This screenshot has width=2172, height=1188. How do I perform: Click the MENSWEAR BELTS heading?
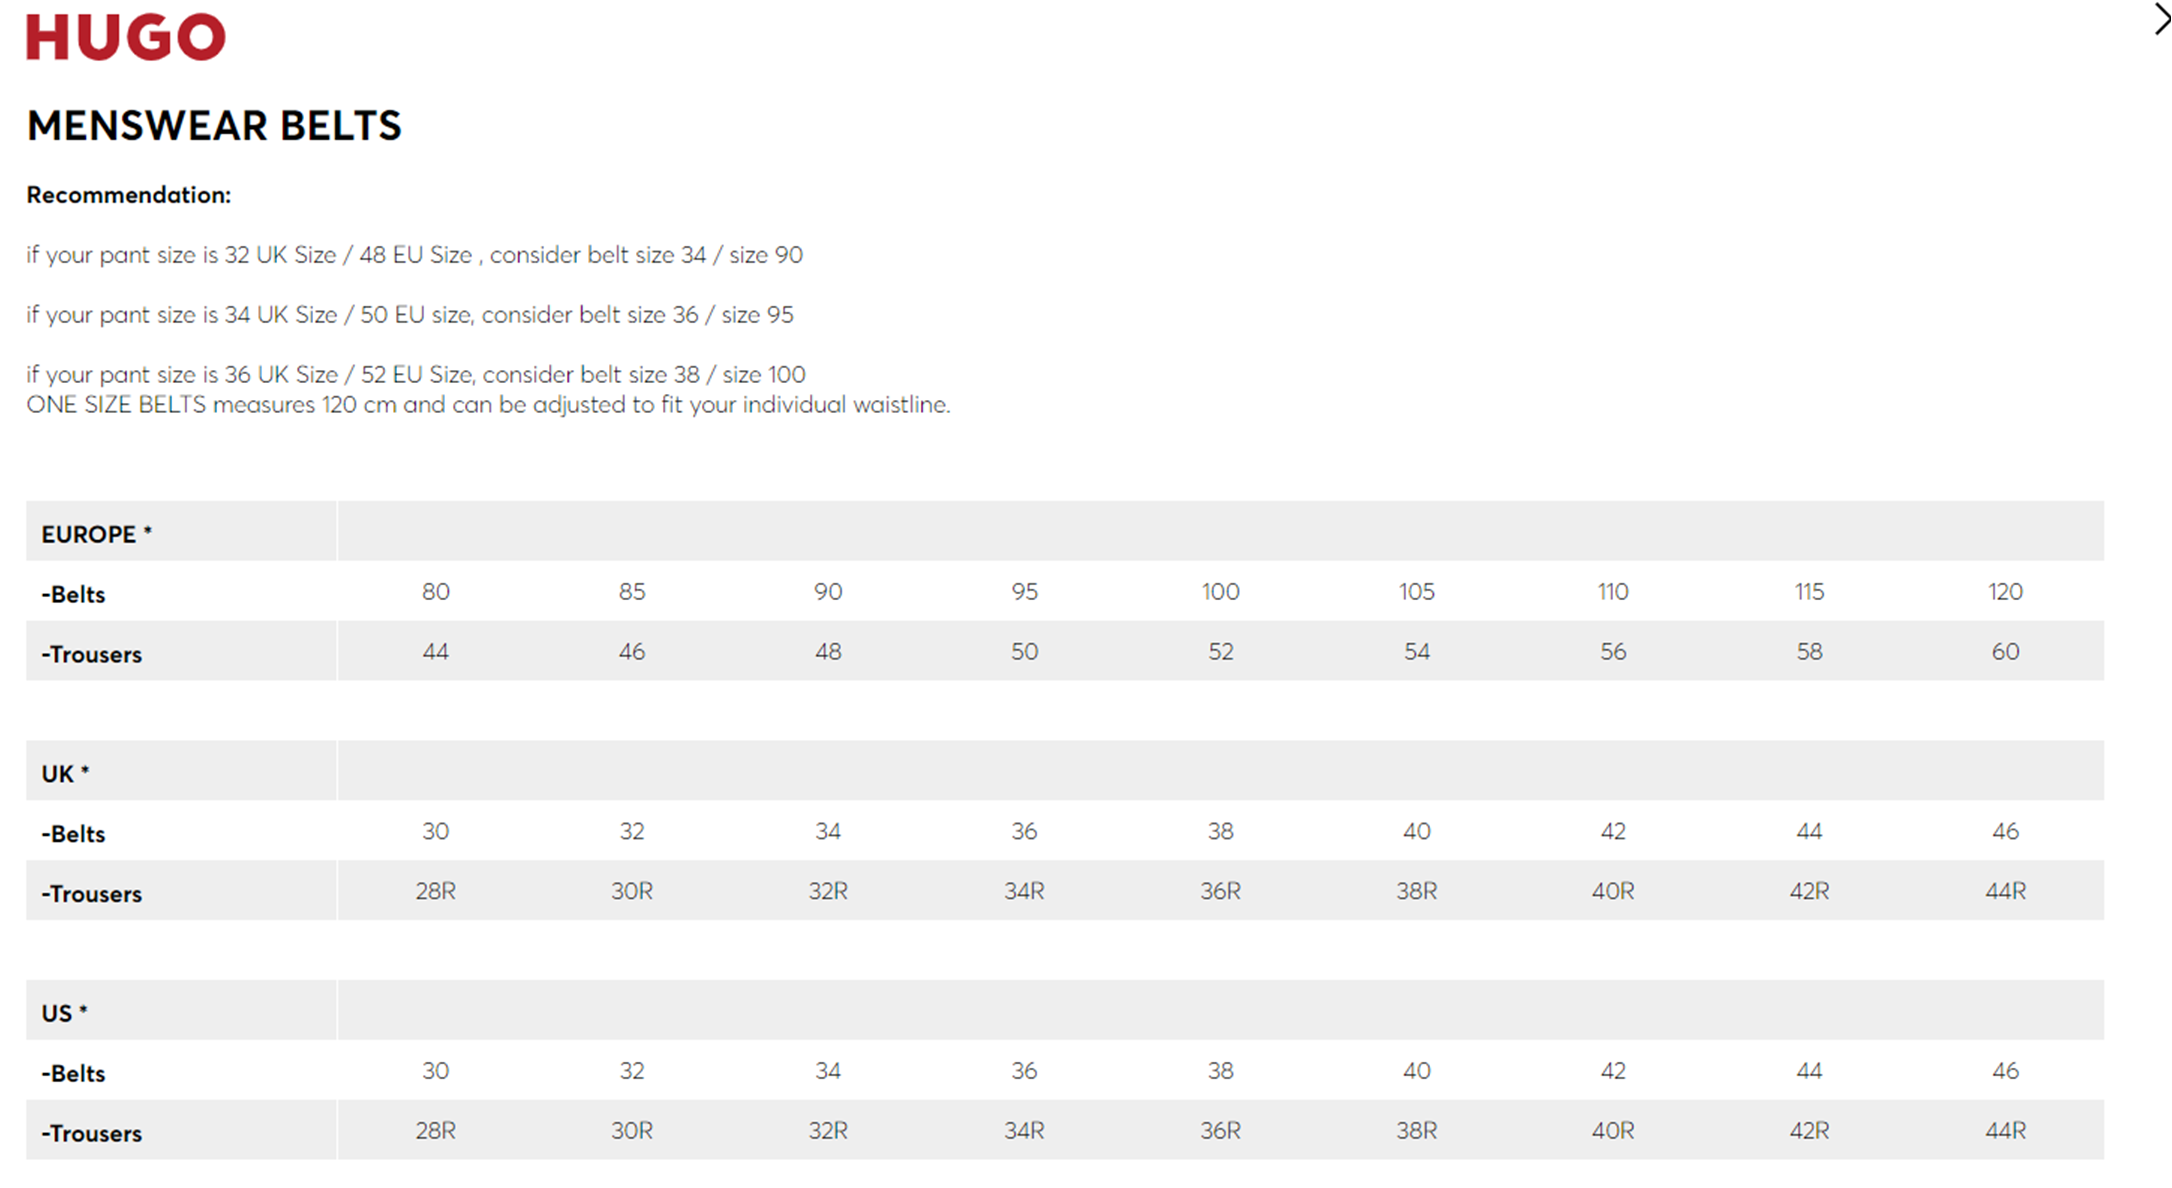click(214, 126)
